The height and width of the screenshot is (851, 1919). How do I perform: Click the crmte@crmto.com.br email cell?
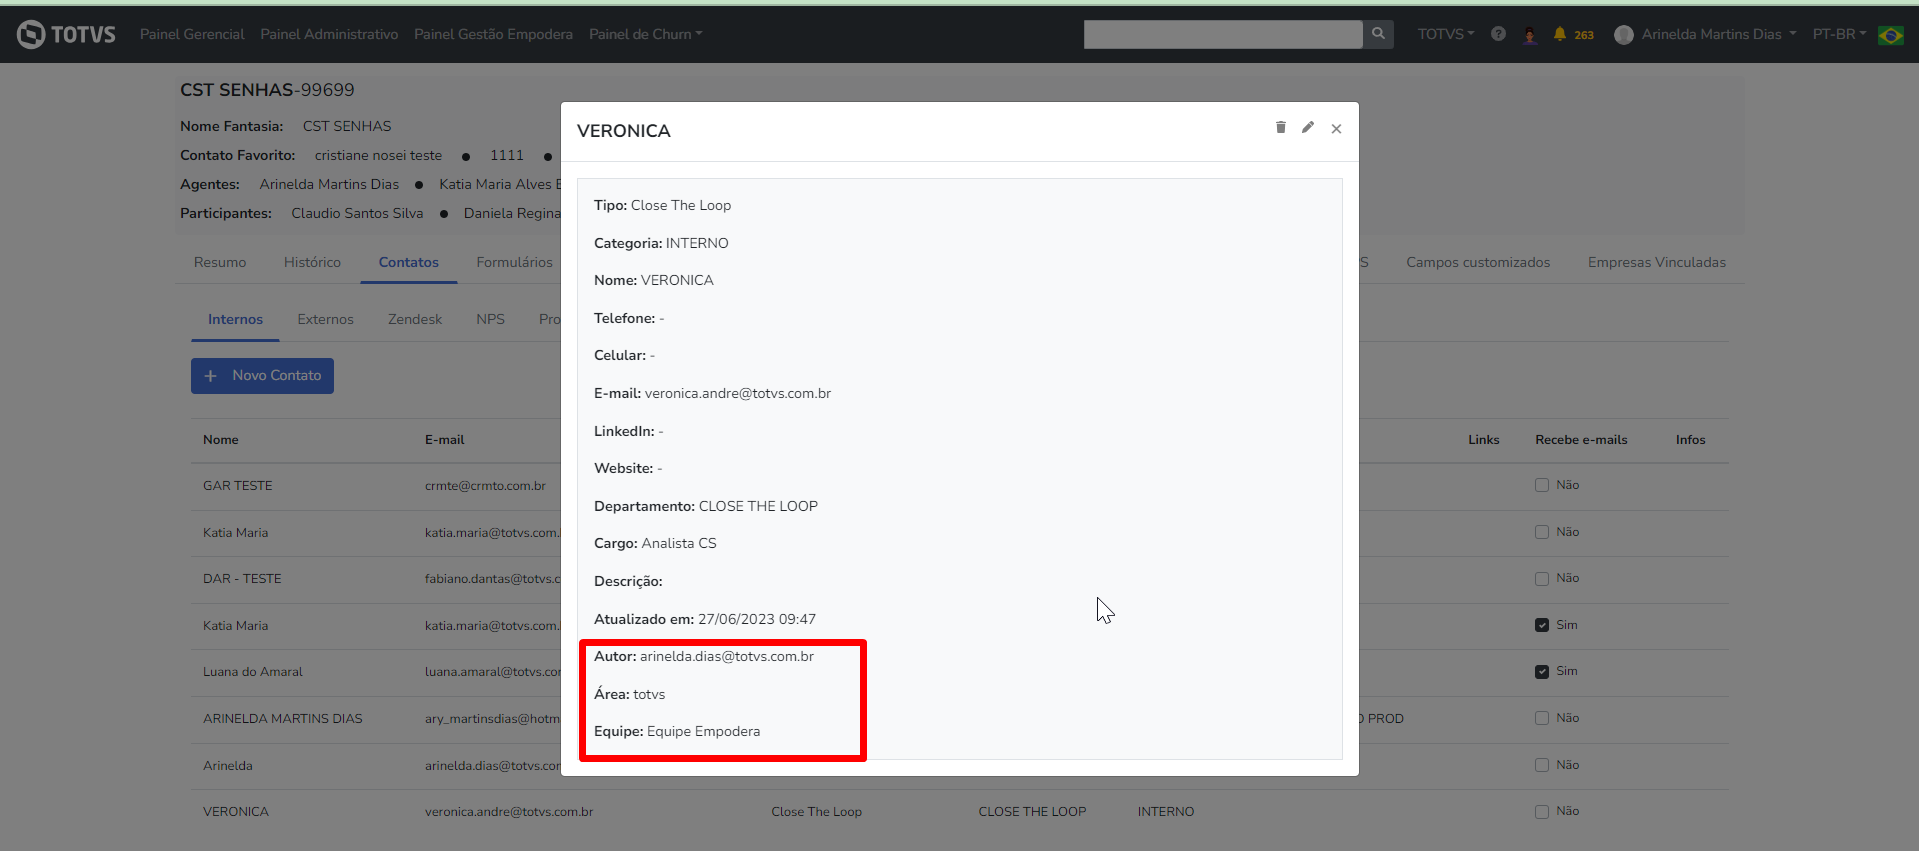(485, 486)
